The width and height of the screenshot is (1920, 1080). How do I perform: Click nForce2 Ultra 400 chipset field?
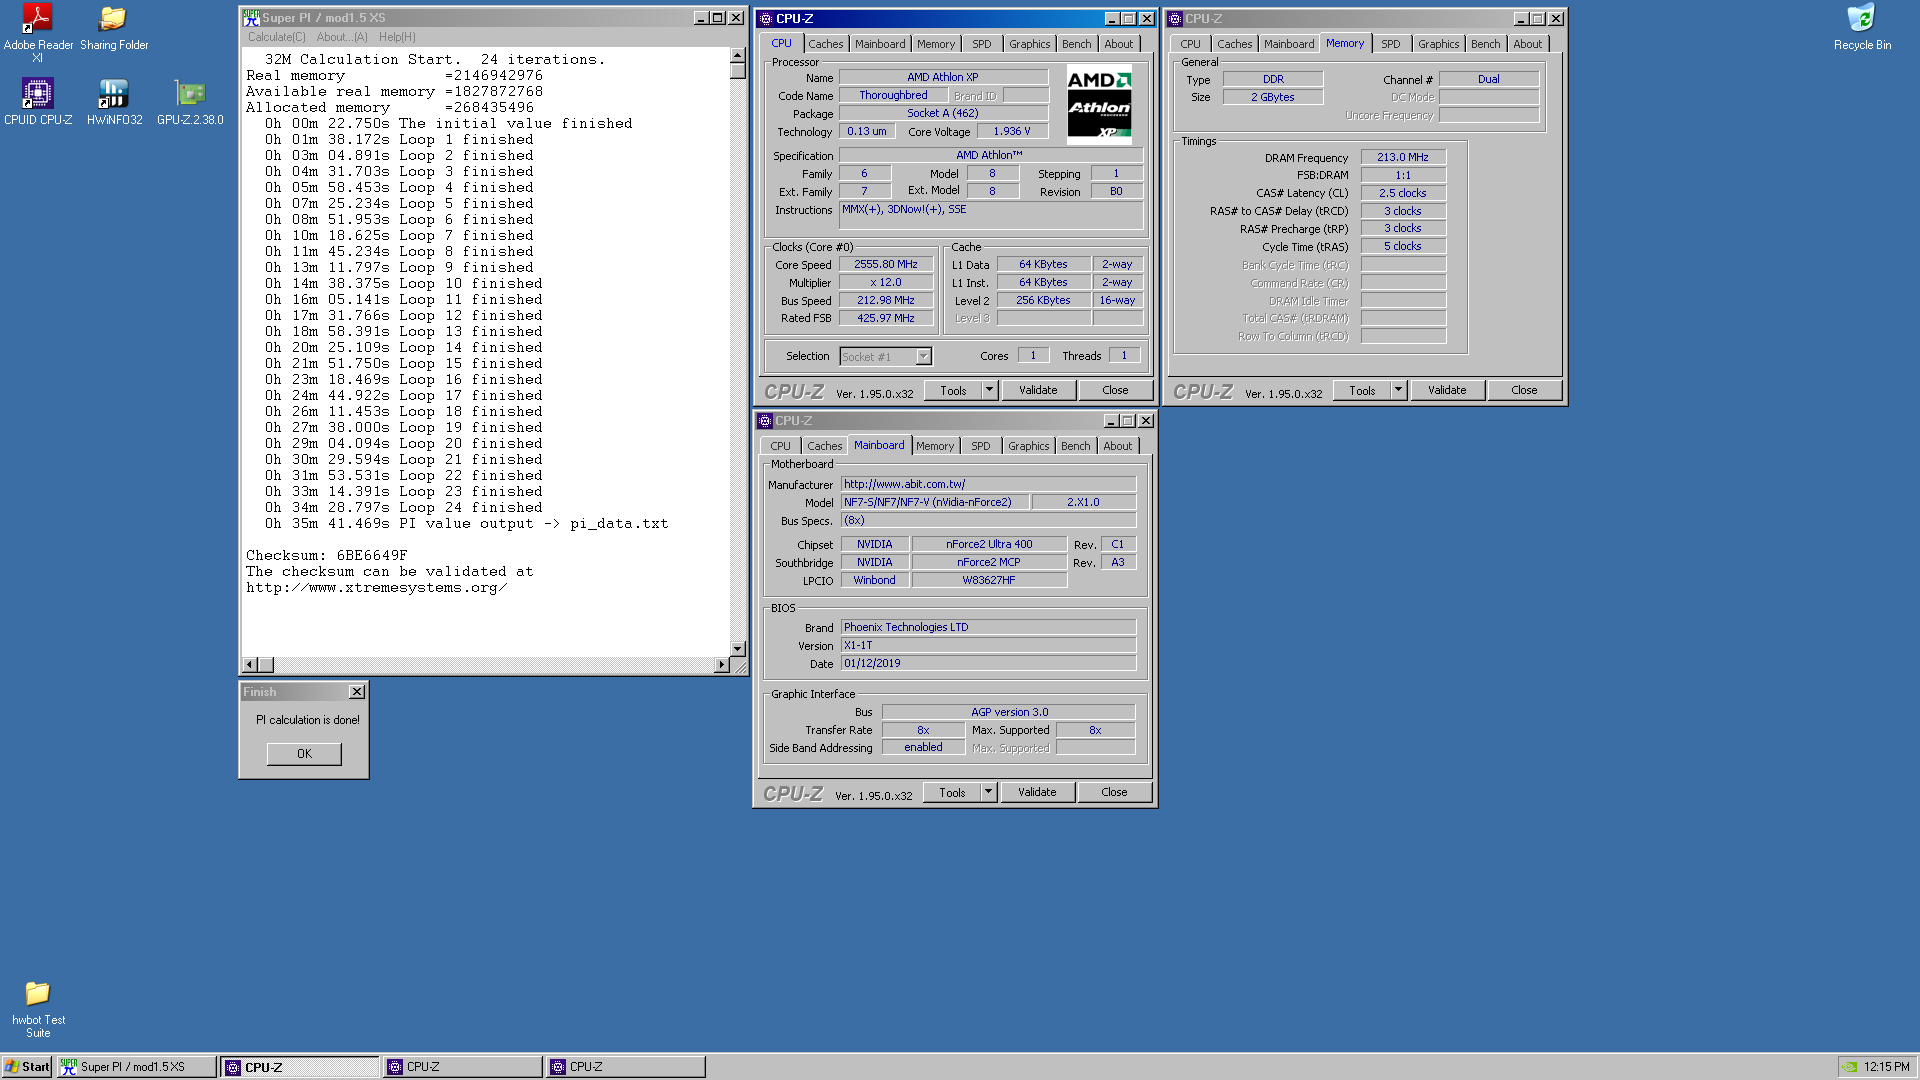click(x=989, y=544)
